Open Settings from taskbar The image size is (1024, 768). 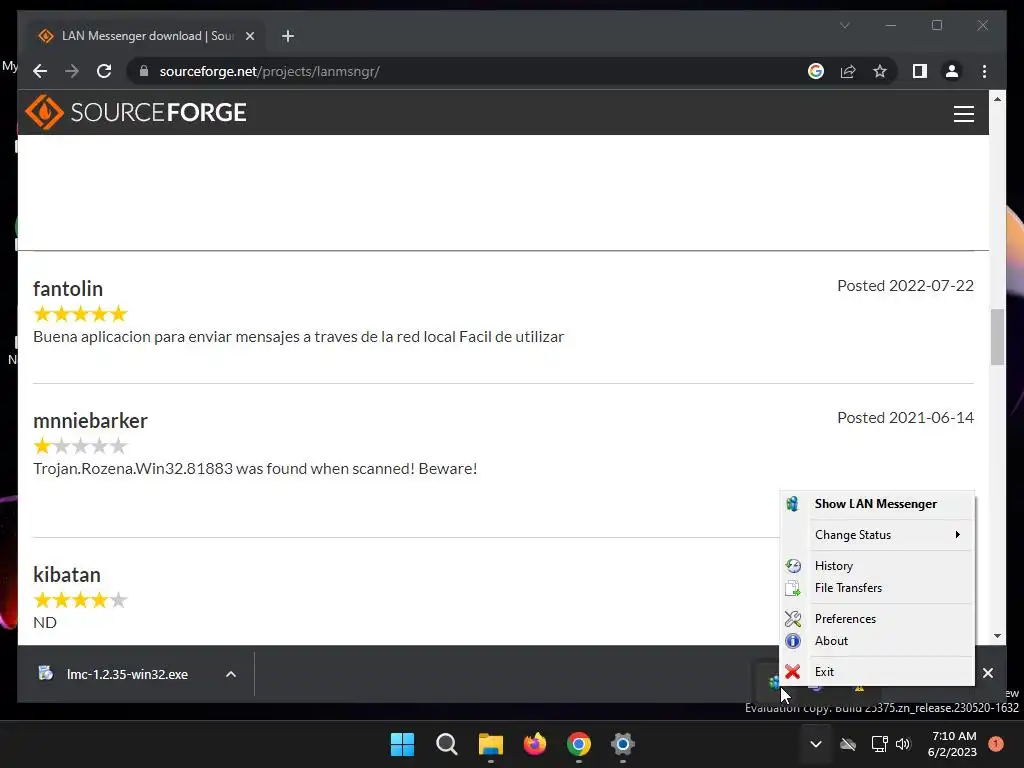623,744
